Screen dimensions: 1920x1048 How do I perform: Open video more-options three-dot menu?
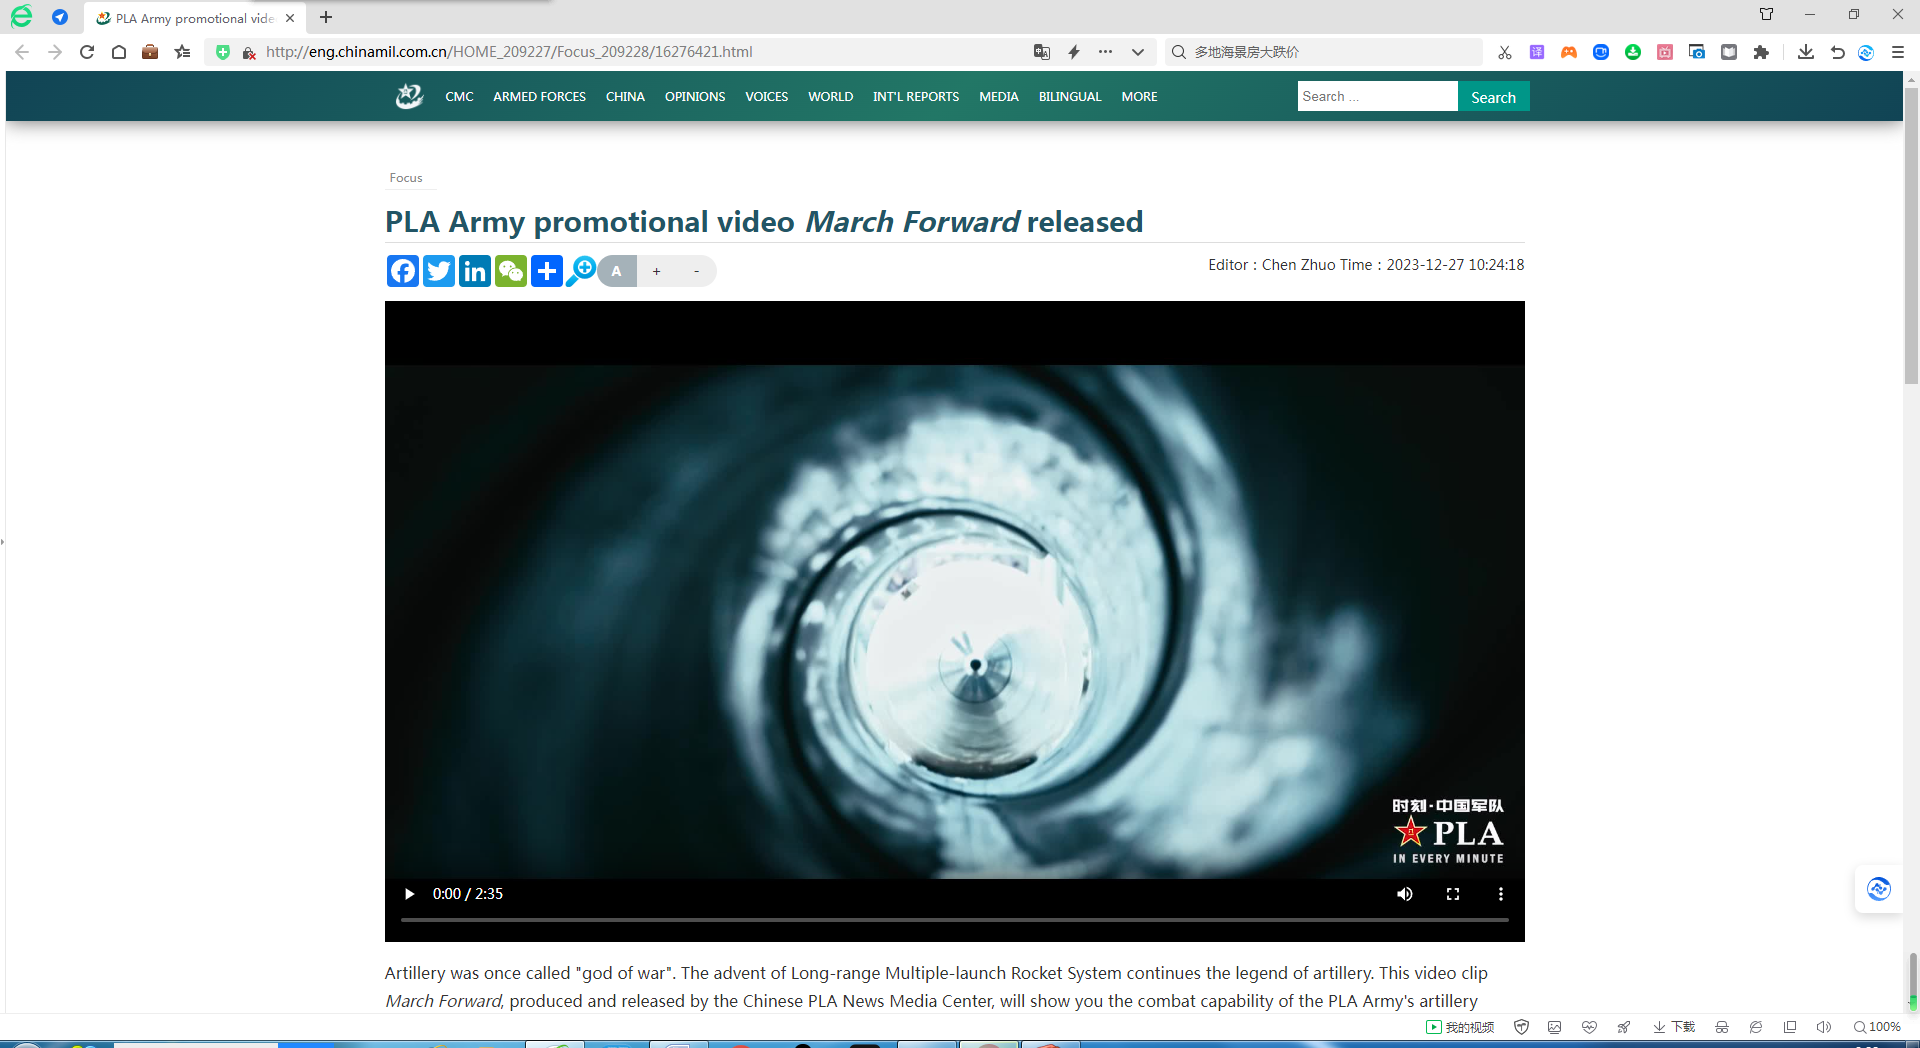coord(1501,894)
